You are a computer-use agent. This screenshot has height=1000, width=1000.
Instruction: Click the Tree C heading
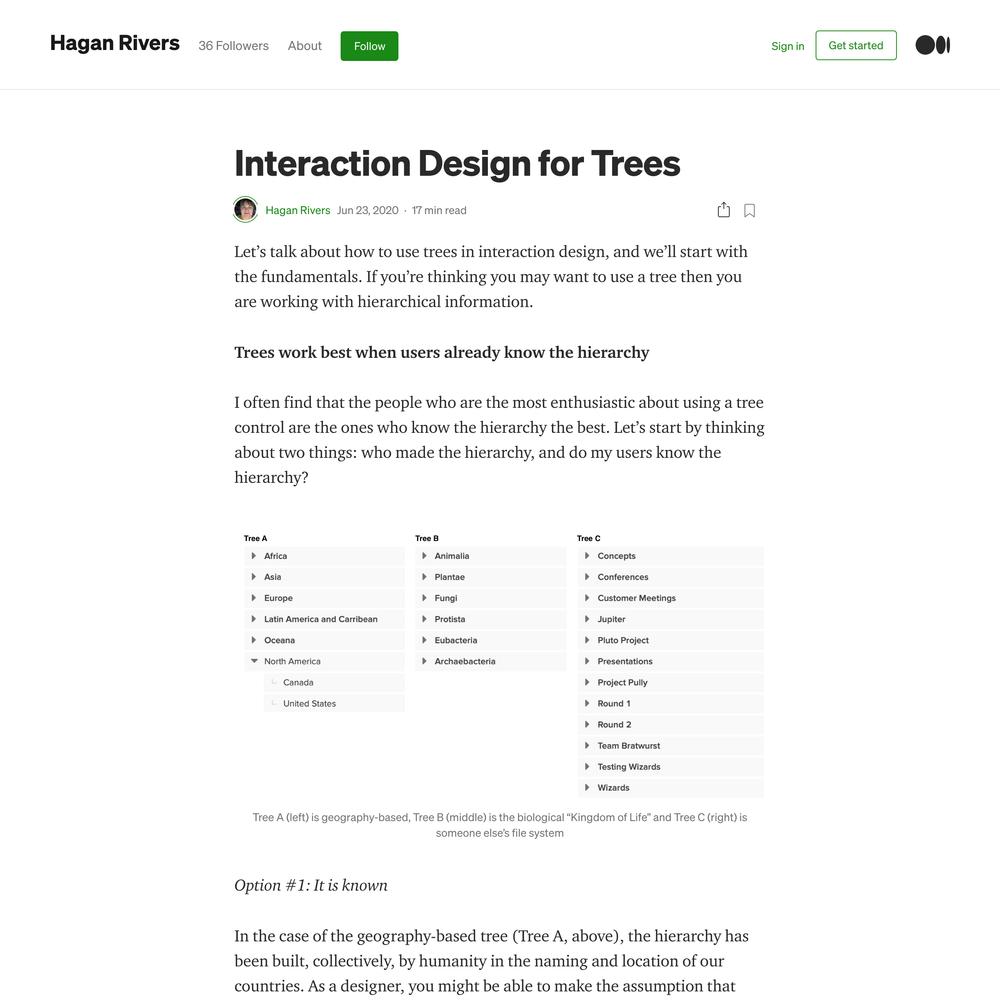click(x=589, y=538)
